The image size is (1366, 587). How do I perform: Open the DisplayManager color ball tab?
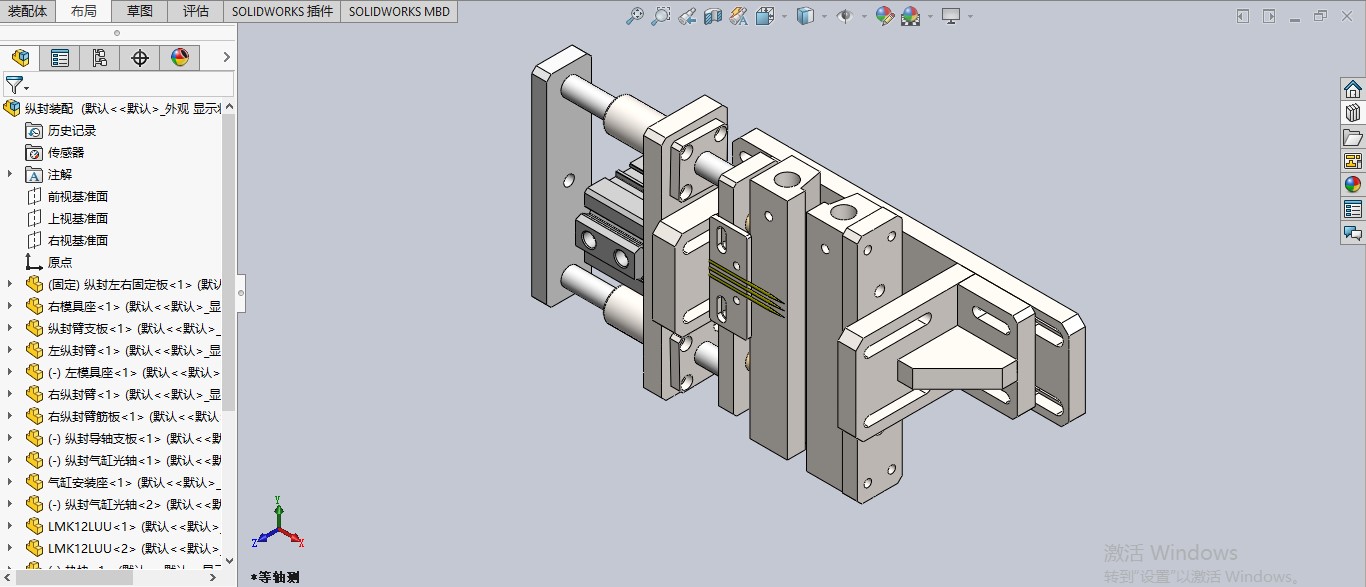coord(180,58)
